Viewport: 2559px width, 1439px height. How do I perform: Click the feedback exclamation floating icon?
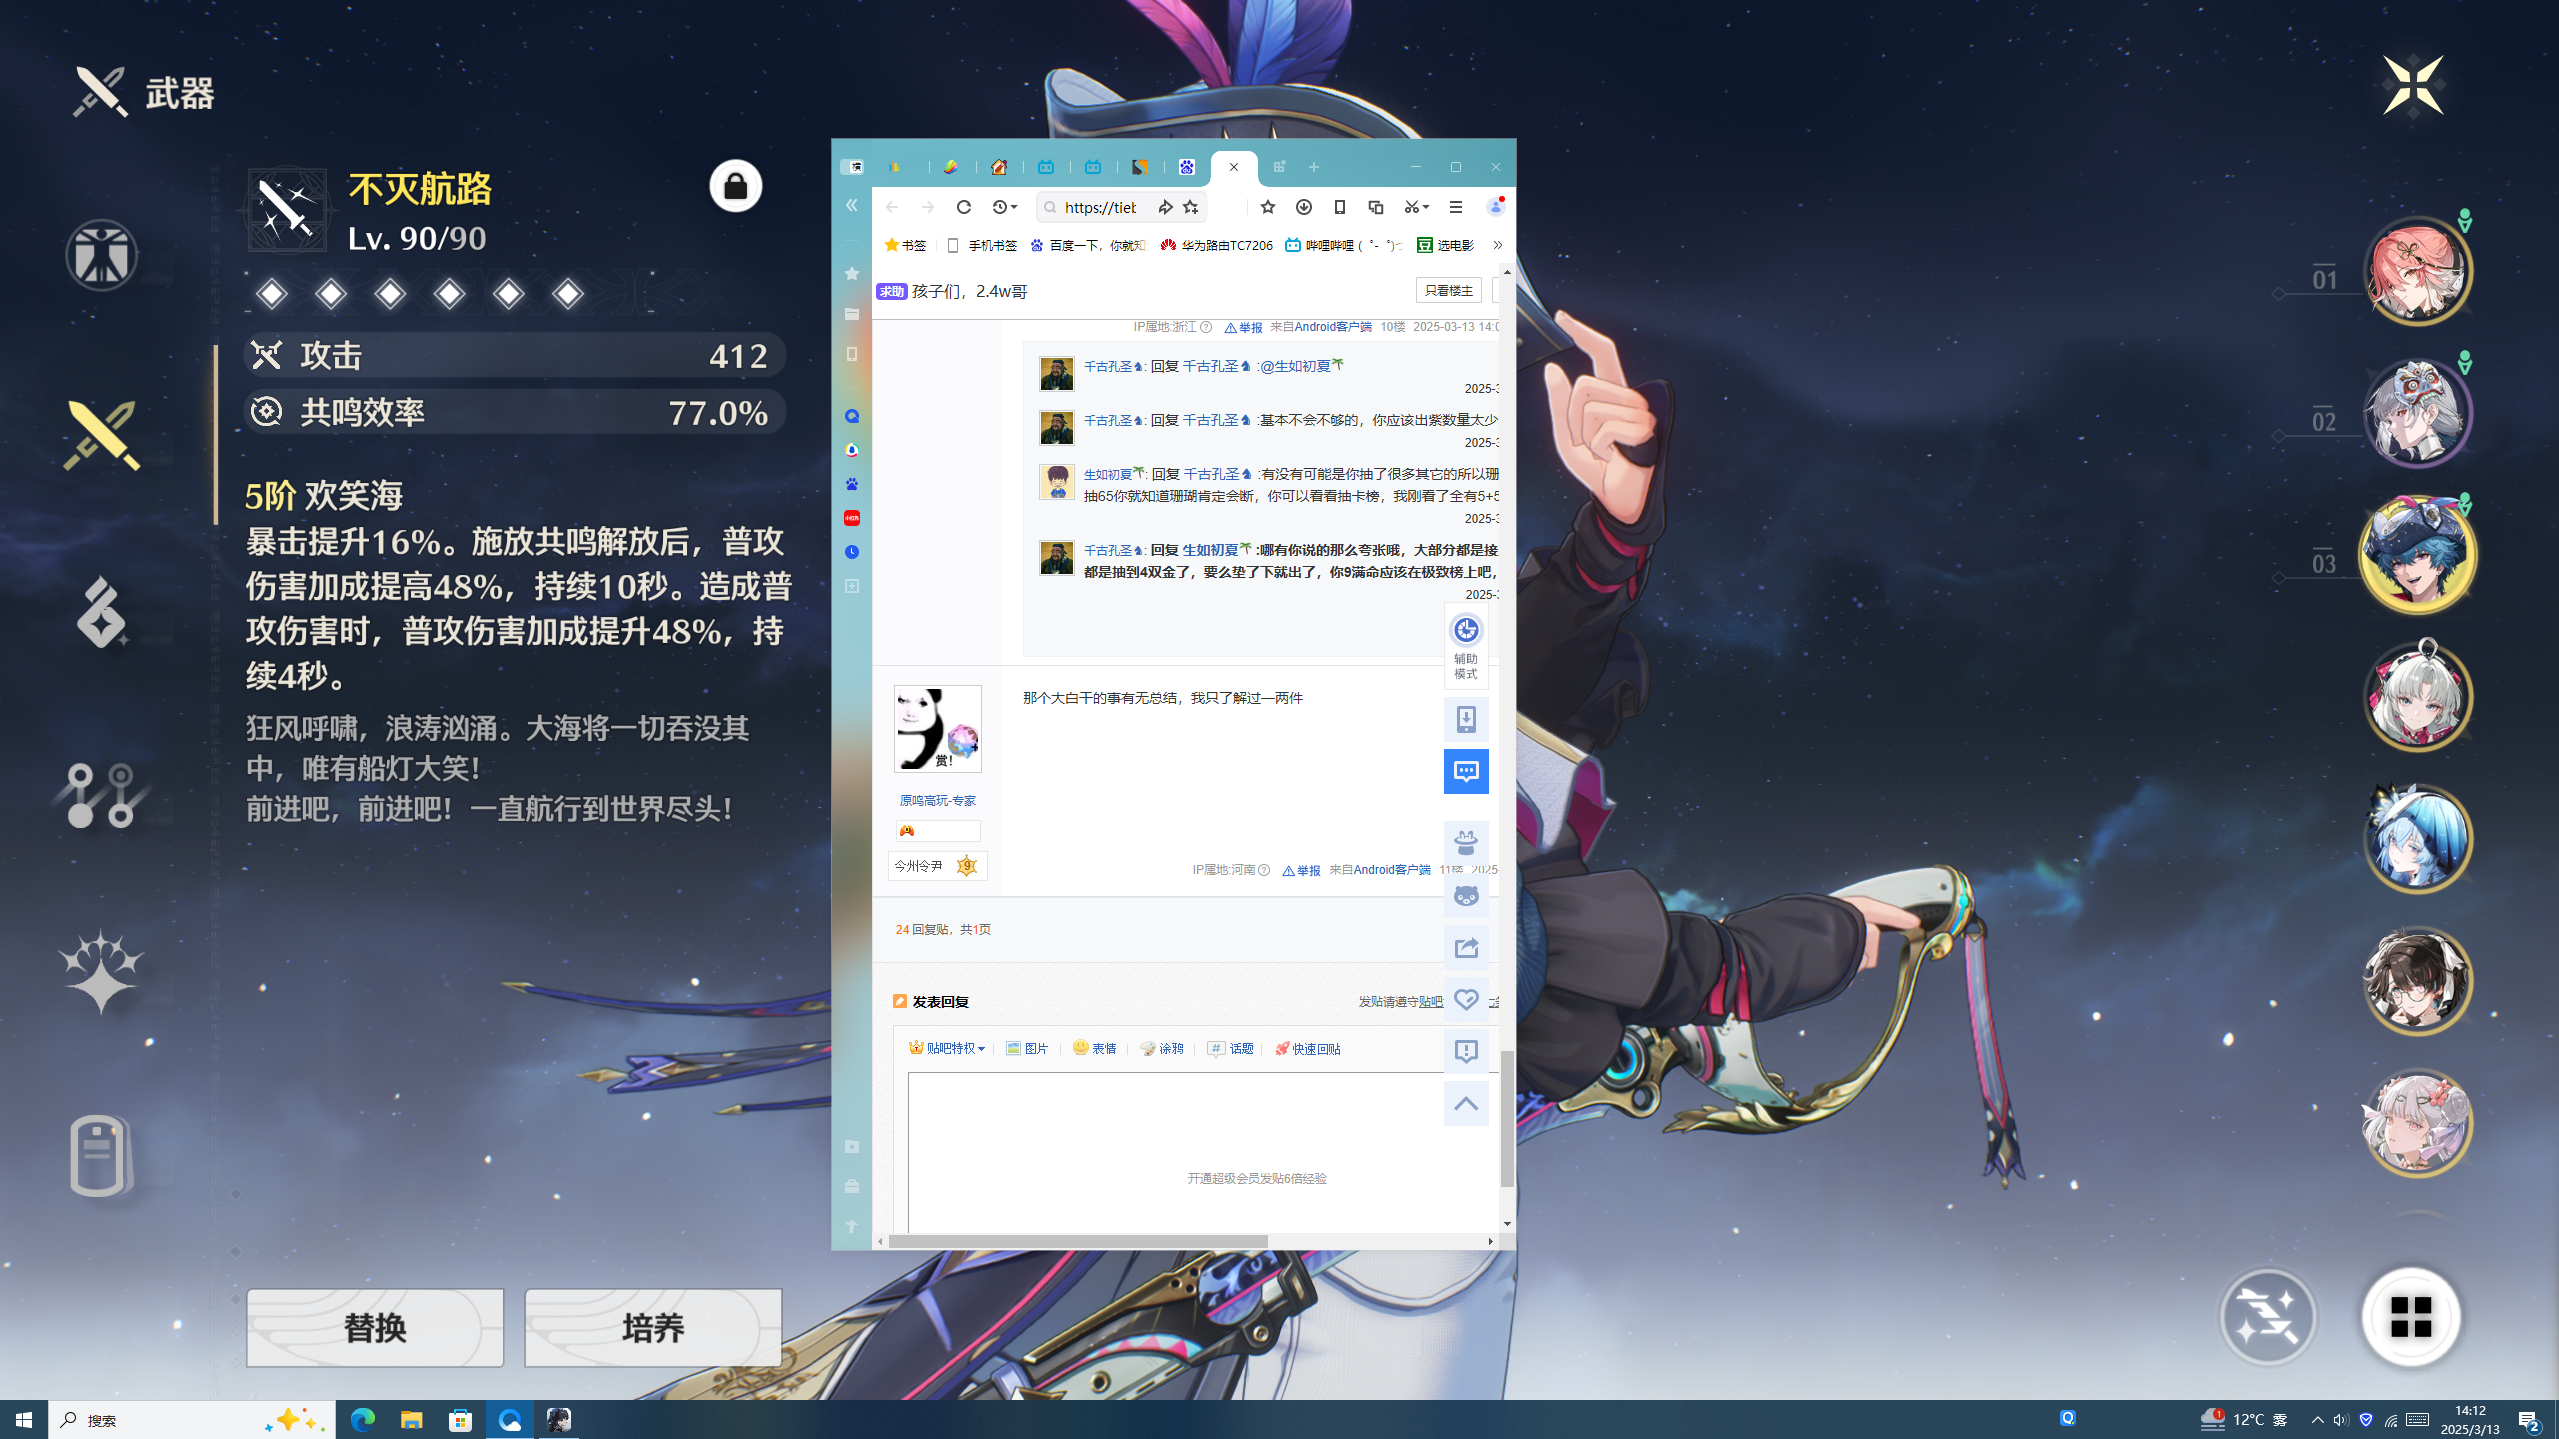[x=1466, y=1051]
